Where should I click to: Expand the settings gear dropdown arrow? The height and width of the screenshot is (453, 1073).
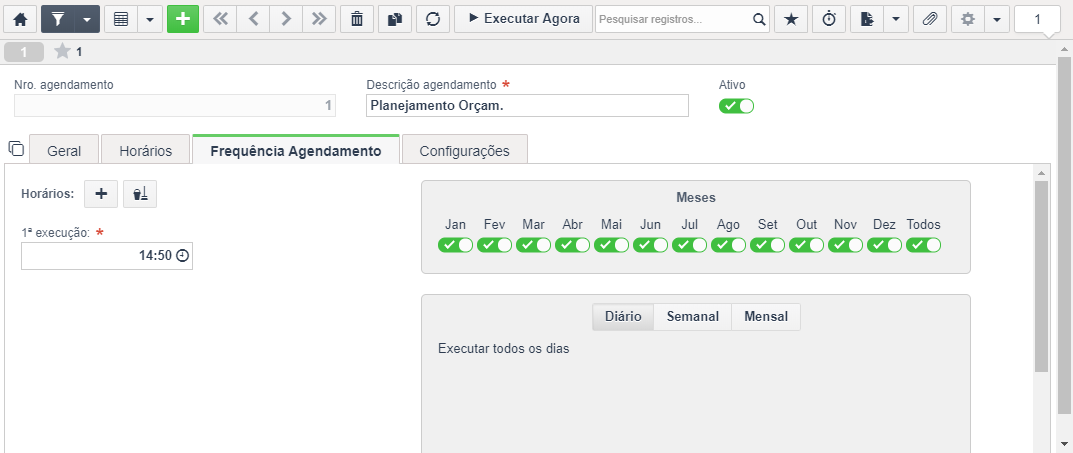[996, 19]
